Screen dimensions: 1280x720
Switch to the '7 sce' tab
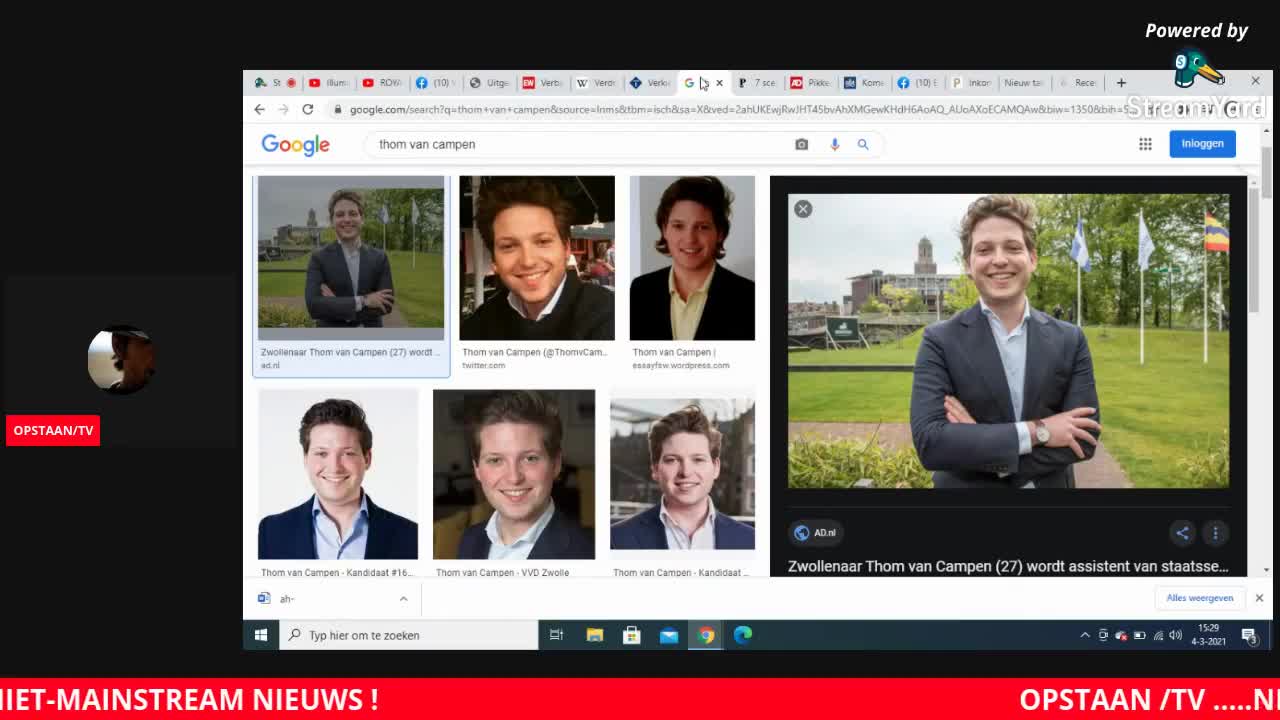pos(758,83)
